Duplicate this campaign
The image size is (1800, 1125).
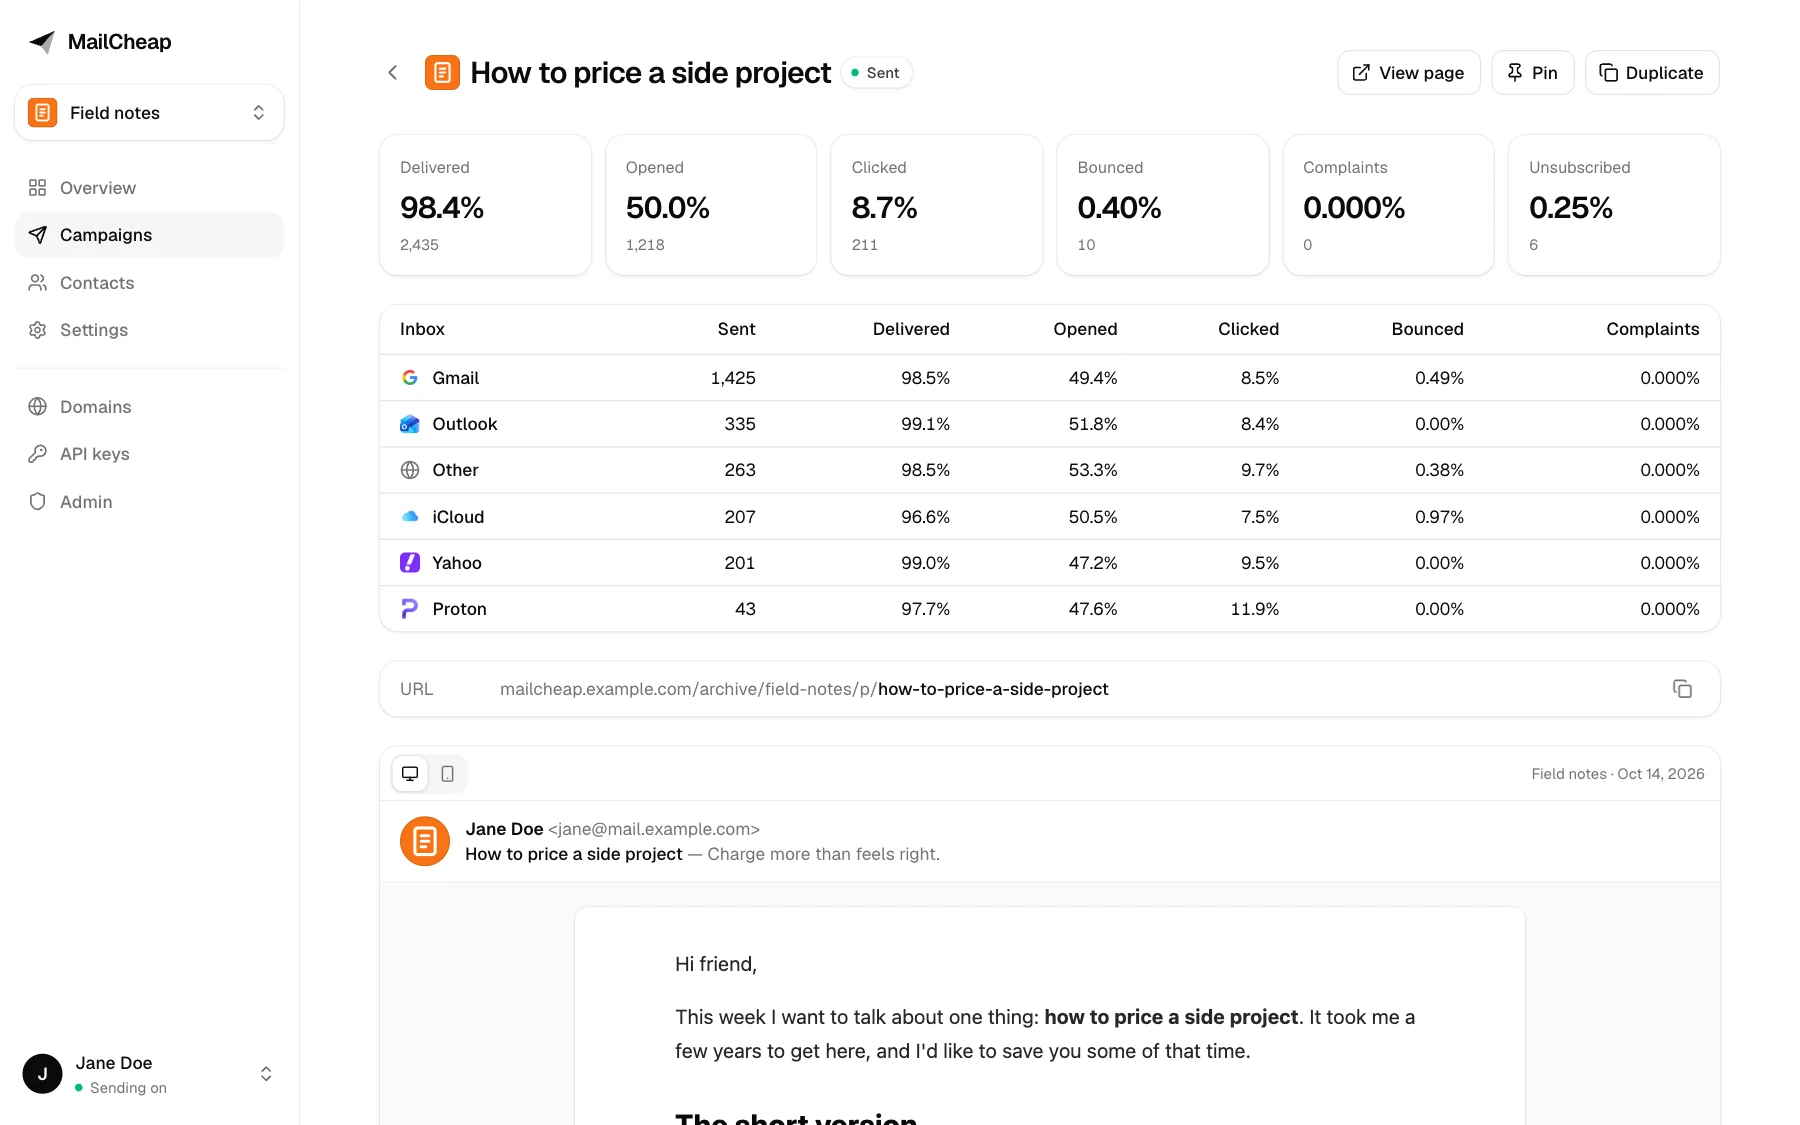tap(1652, 73)
